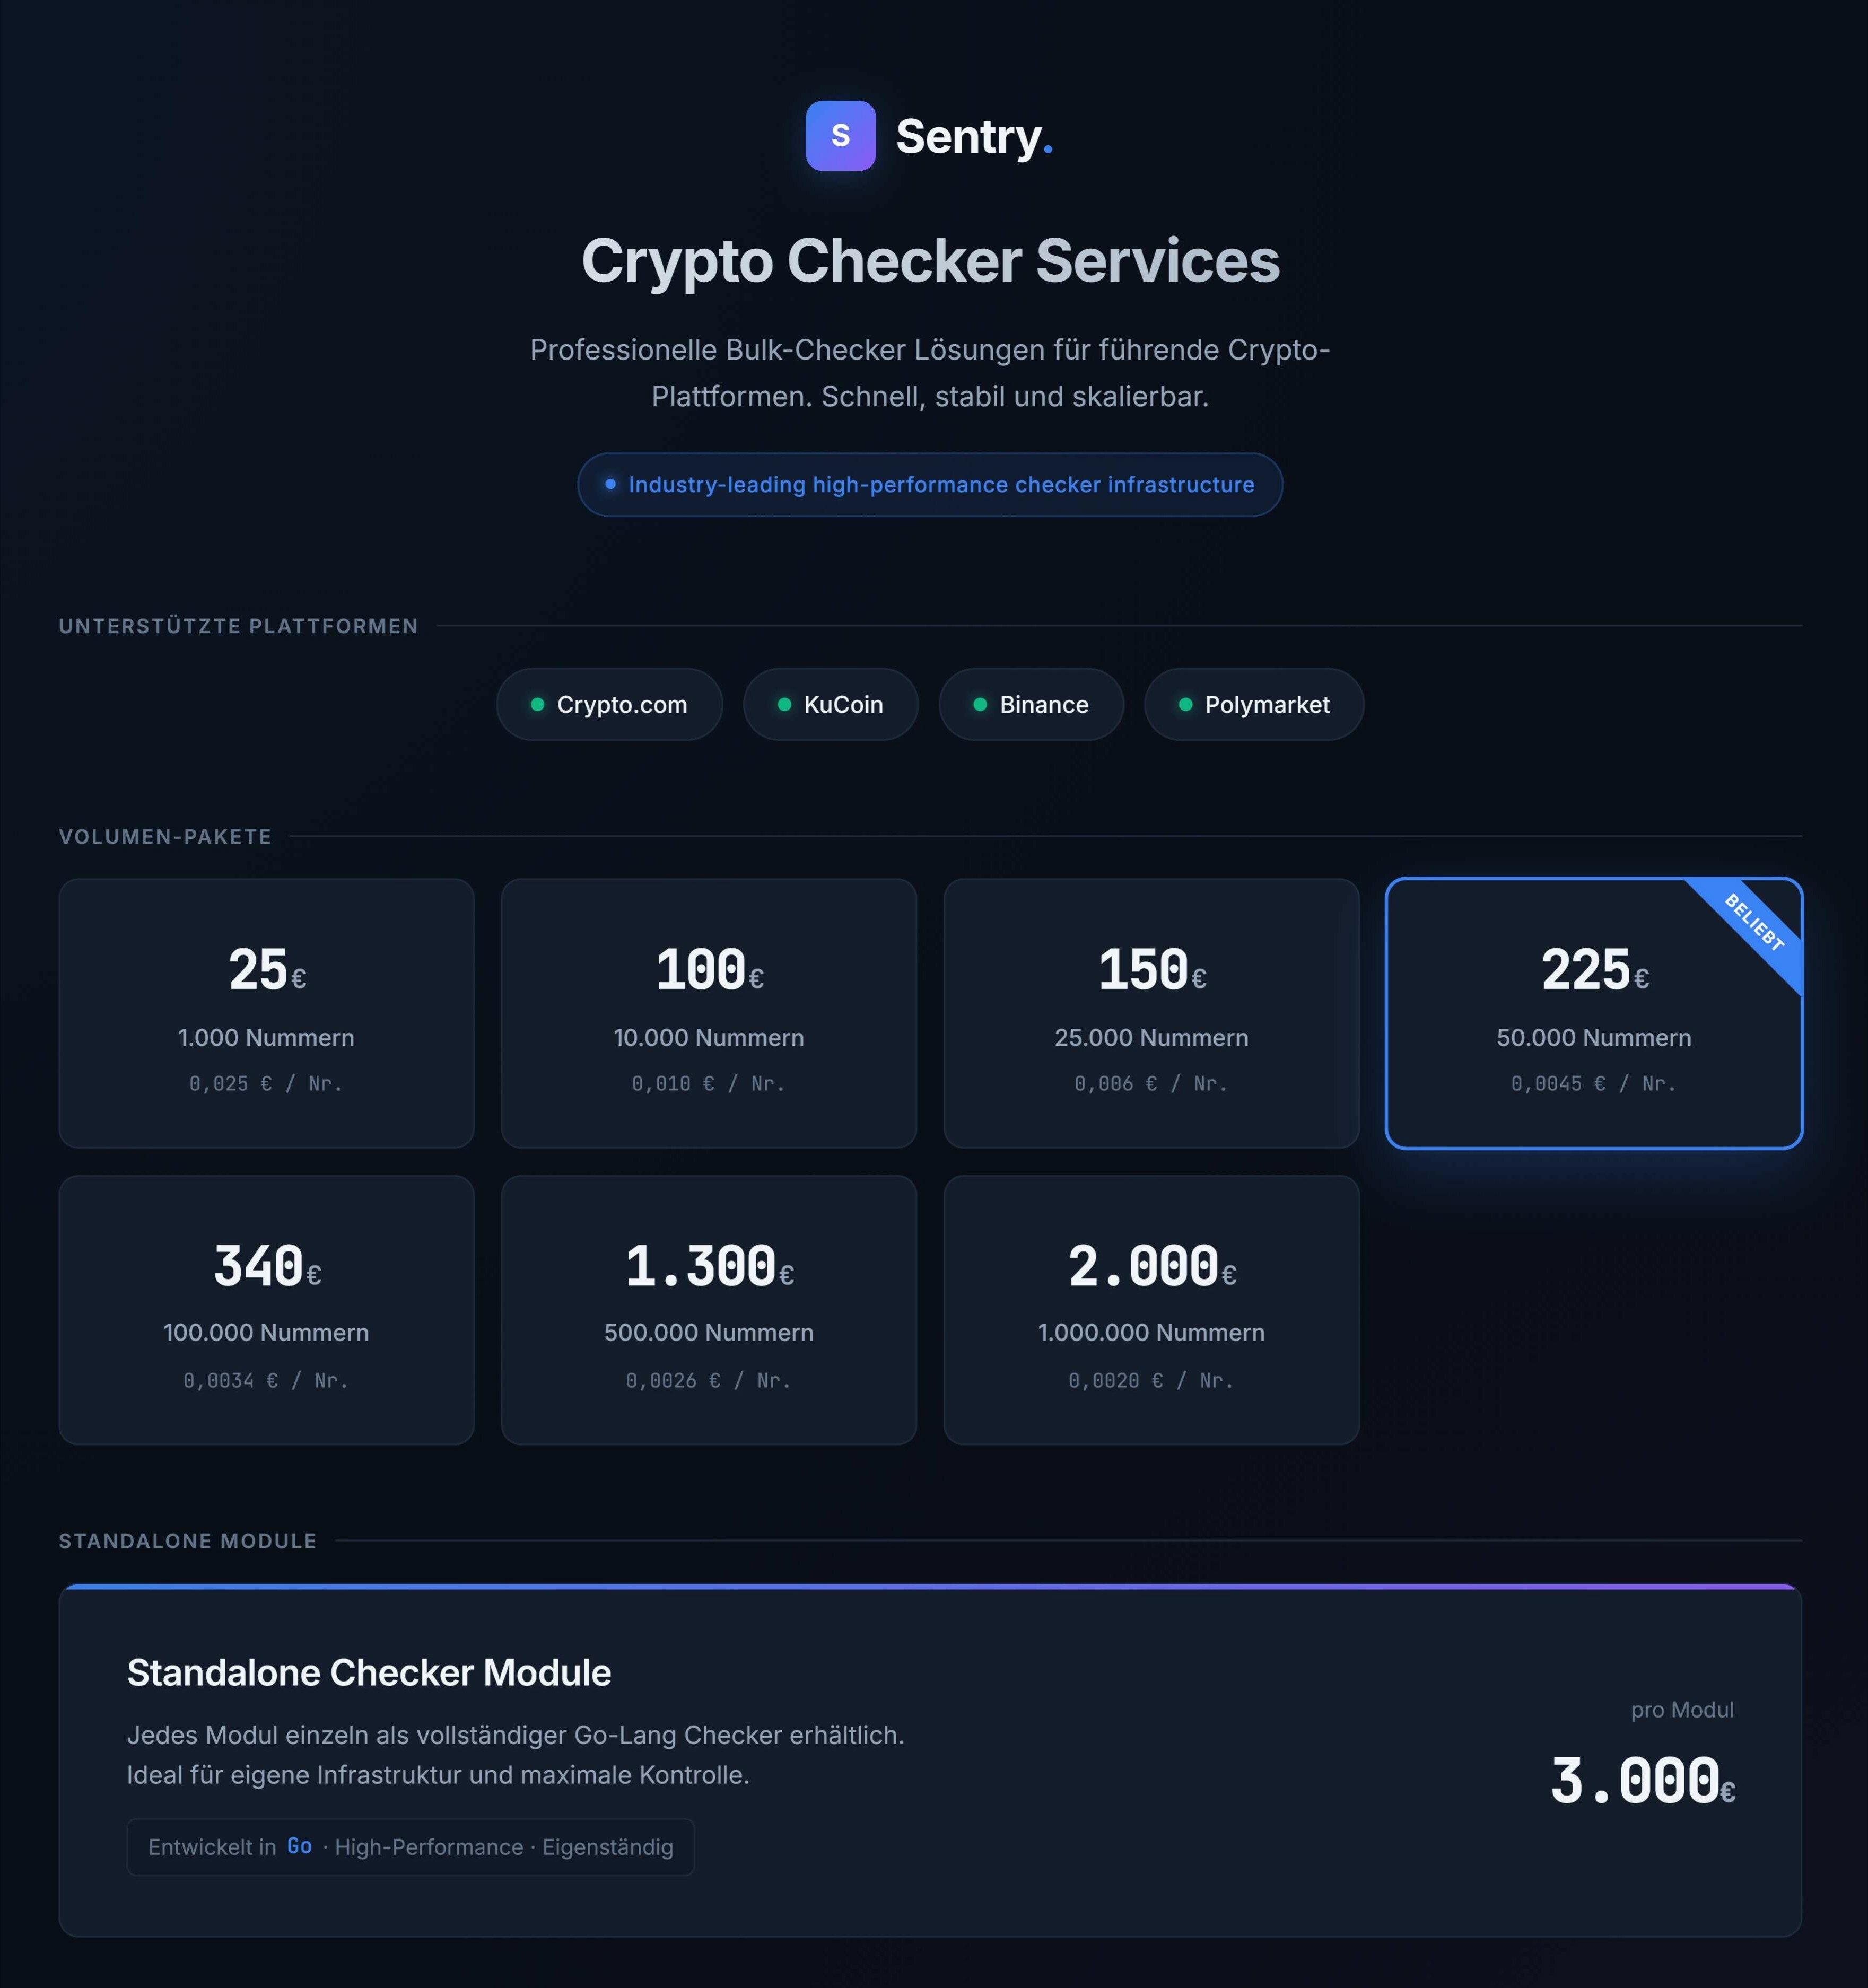The image size is (1868, 1988).
Task: Select the 2.000€ 1.000.000 Nummern package
Action: coord(1151,1310)
